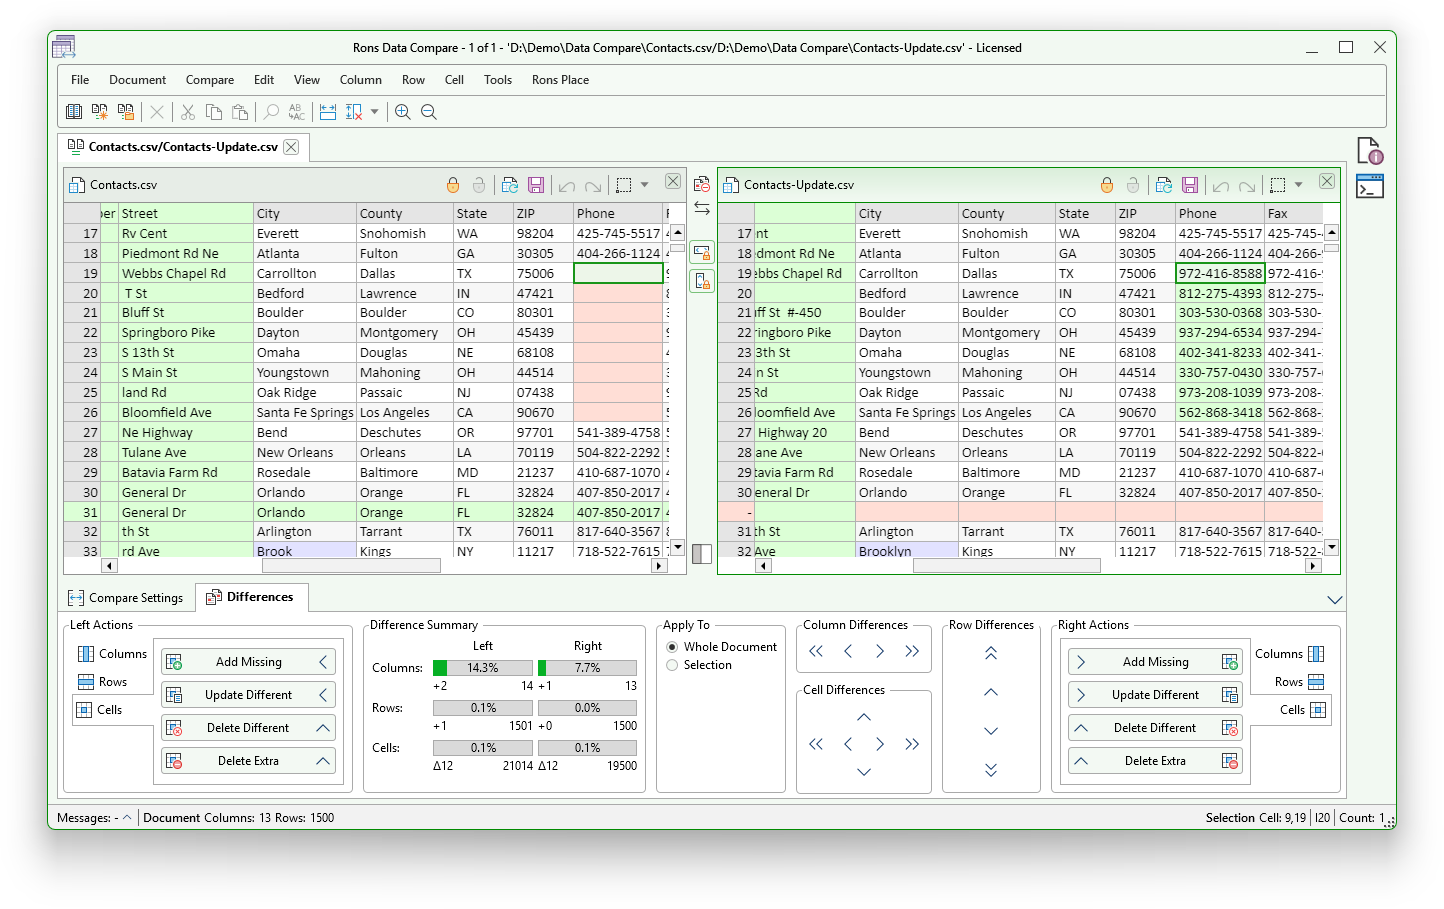Jump to first column difference
This screenshot has height=909, width=1444.
[x=816, y=651]
